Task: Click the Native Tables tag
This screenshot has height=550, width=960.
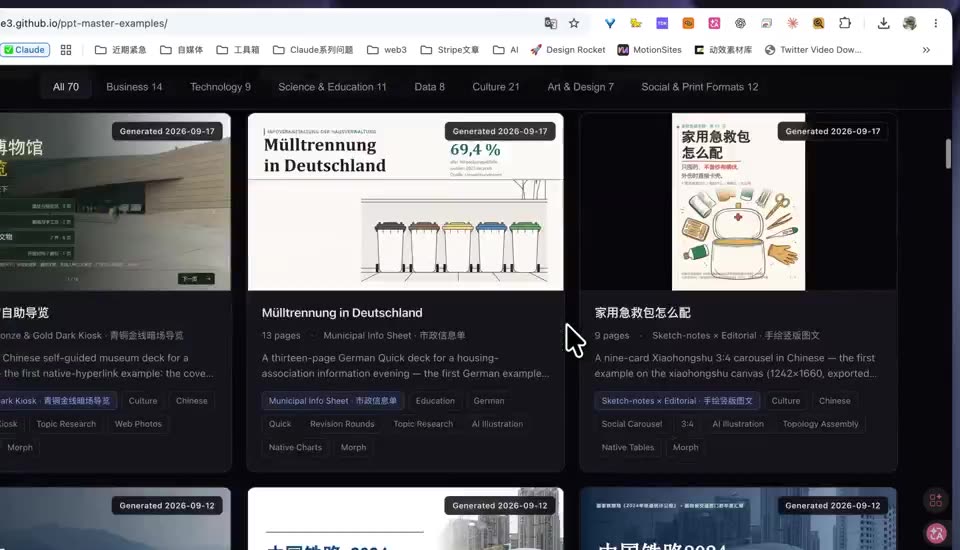Action: tap(628, 447)
